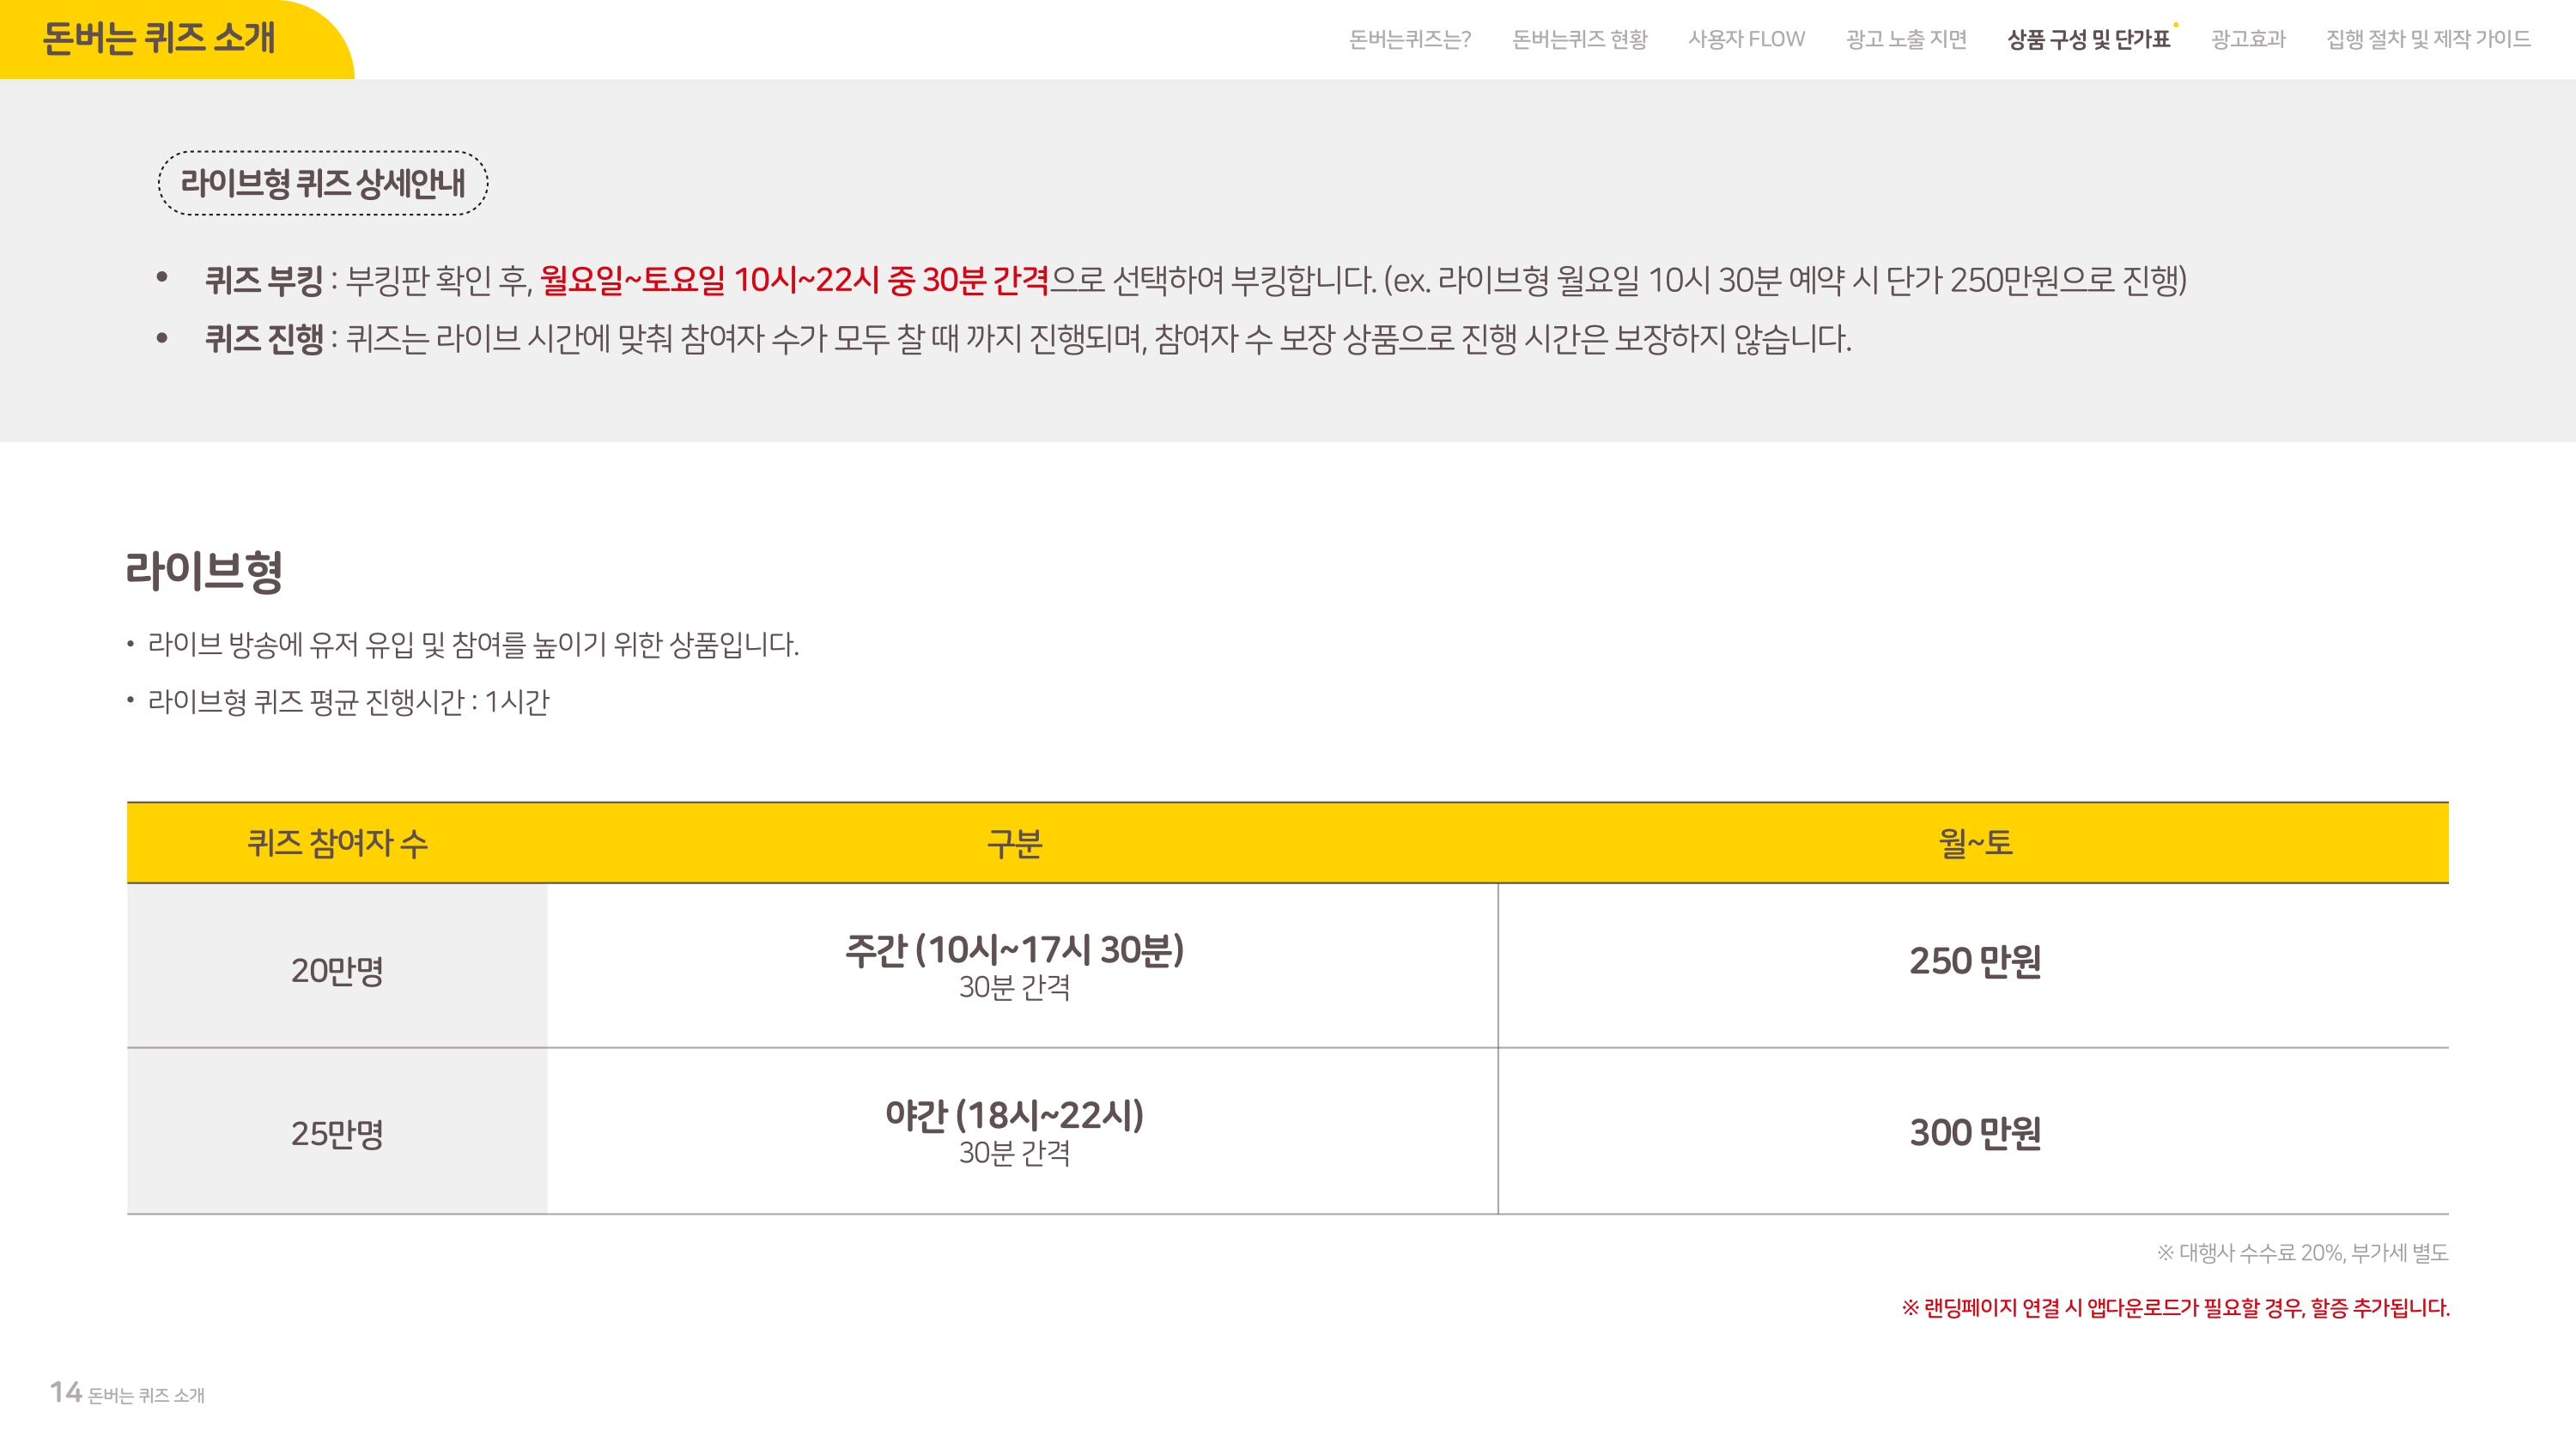Switch to the 돈버는퀴즈 현황 section
This screenshot has height=1449, width=2576.
click(x=1580, y=39)
